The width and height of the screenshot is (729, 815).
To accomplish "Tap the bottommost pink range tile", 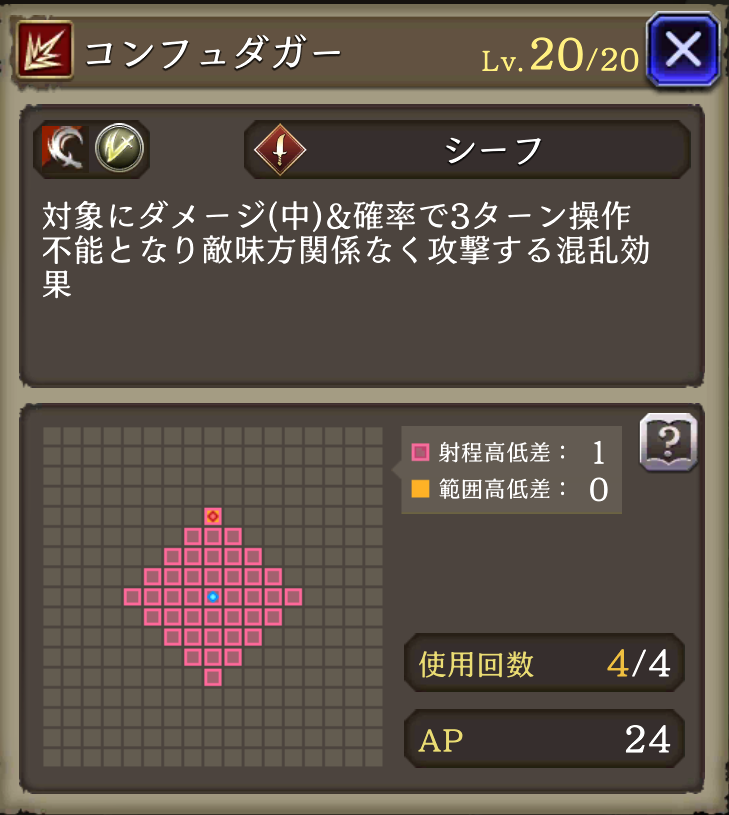I will tap(213, 677).
